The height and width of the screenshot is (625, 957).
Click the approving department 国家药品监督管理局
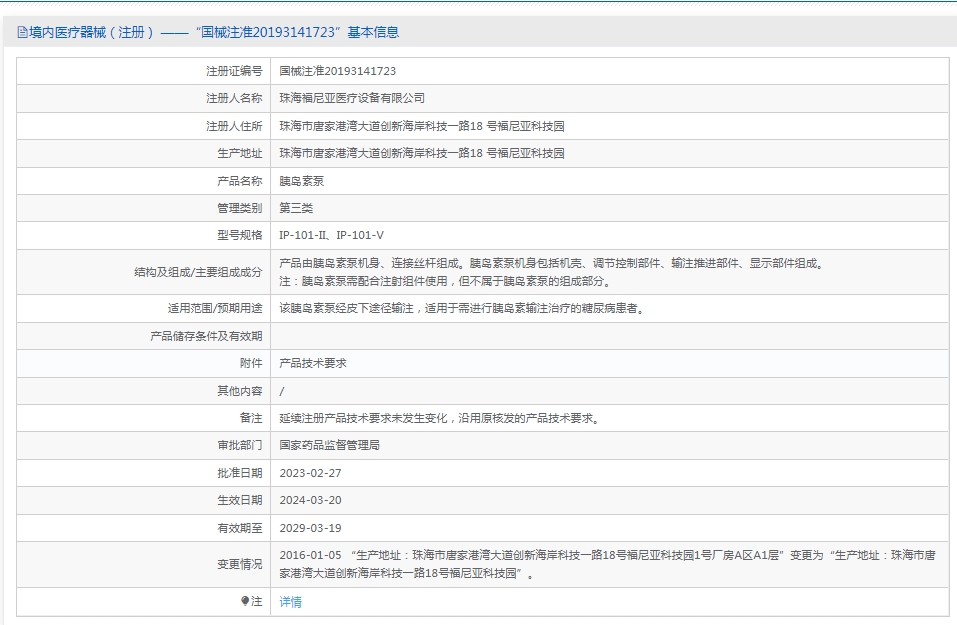click(330, 445)
